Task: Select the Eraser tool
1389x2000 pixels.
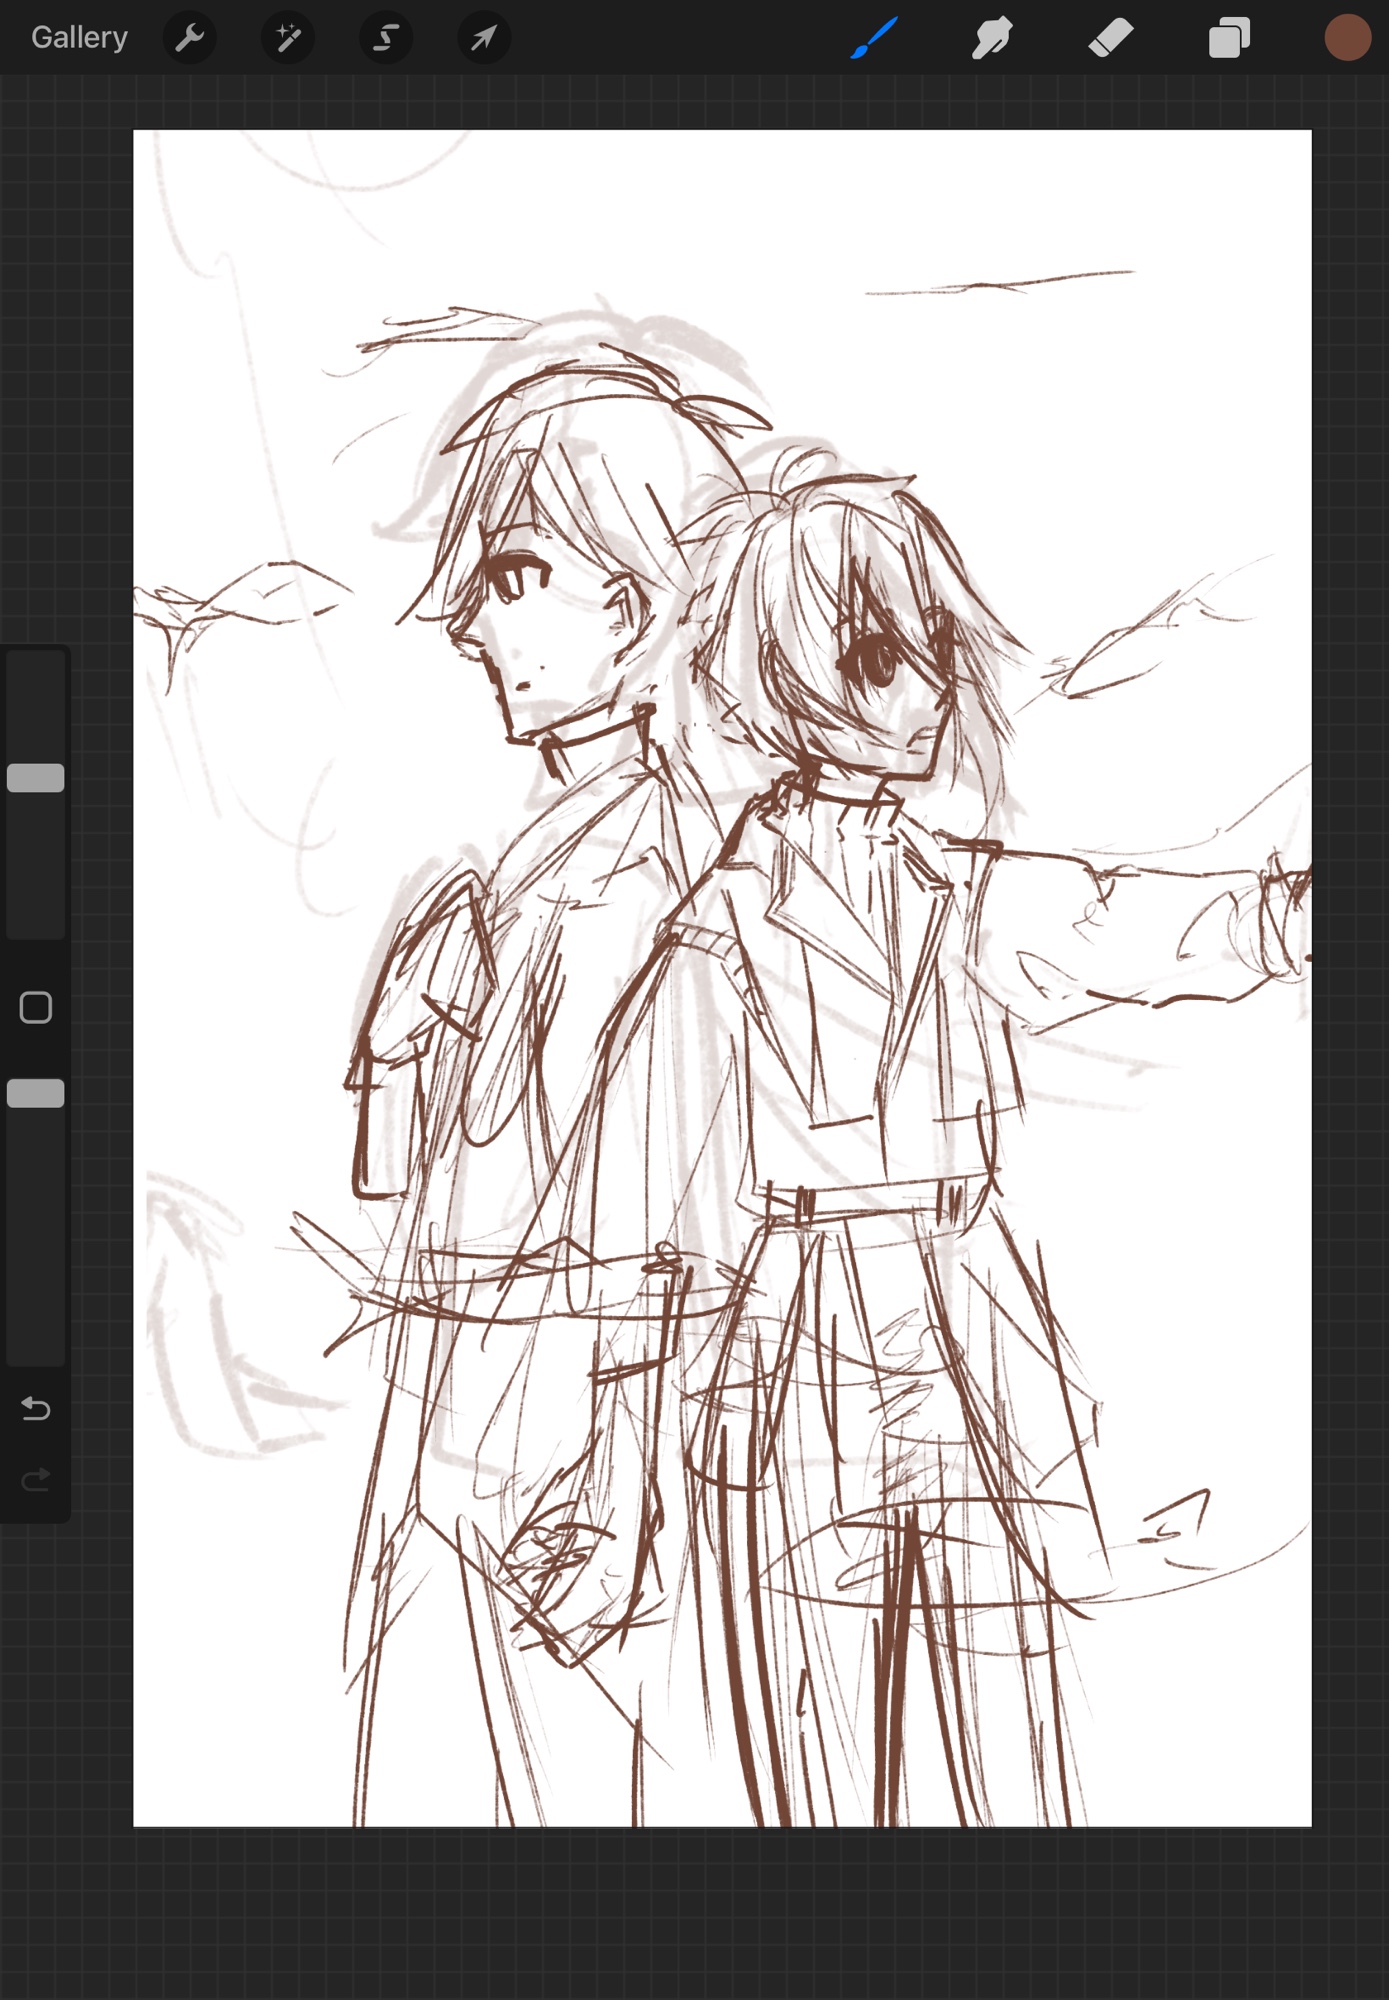Action: (x=1110, y=38)
